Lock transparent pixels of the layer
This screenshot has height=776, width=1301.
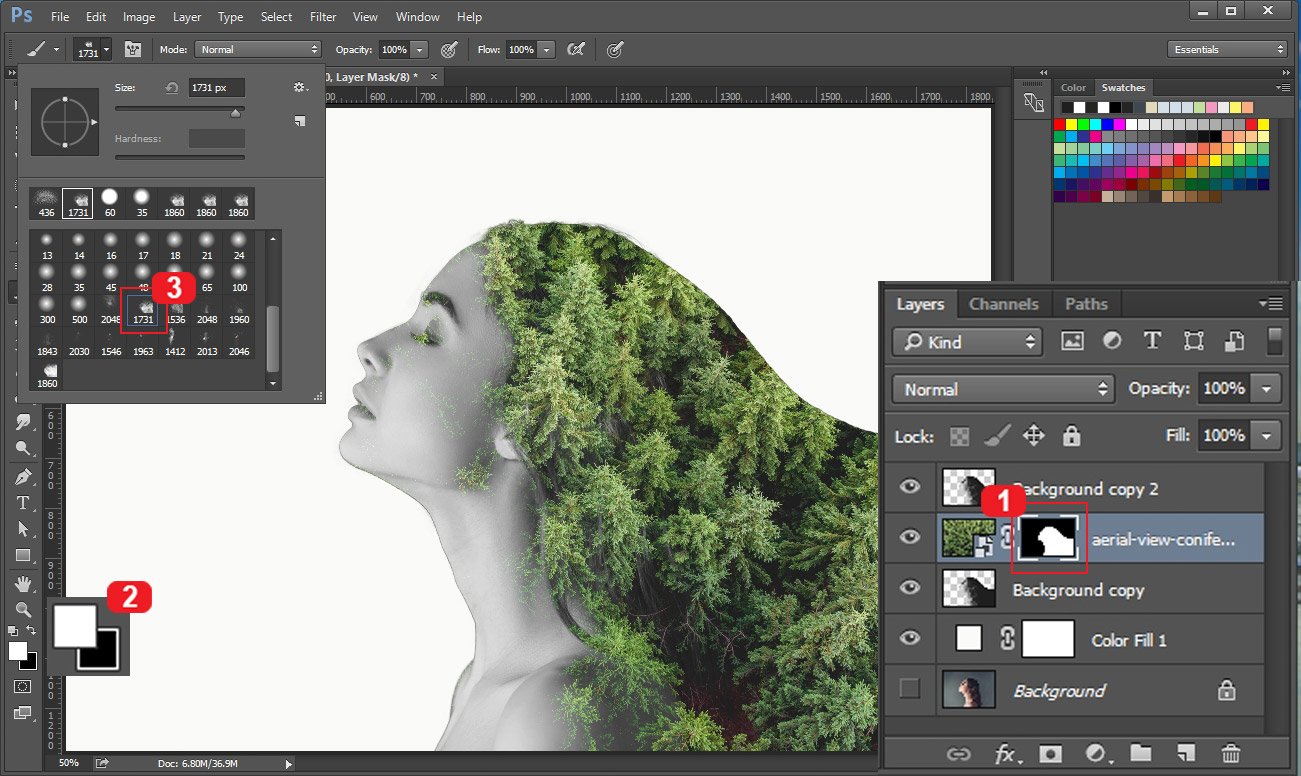959,436
